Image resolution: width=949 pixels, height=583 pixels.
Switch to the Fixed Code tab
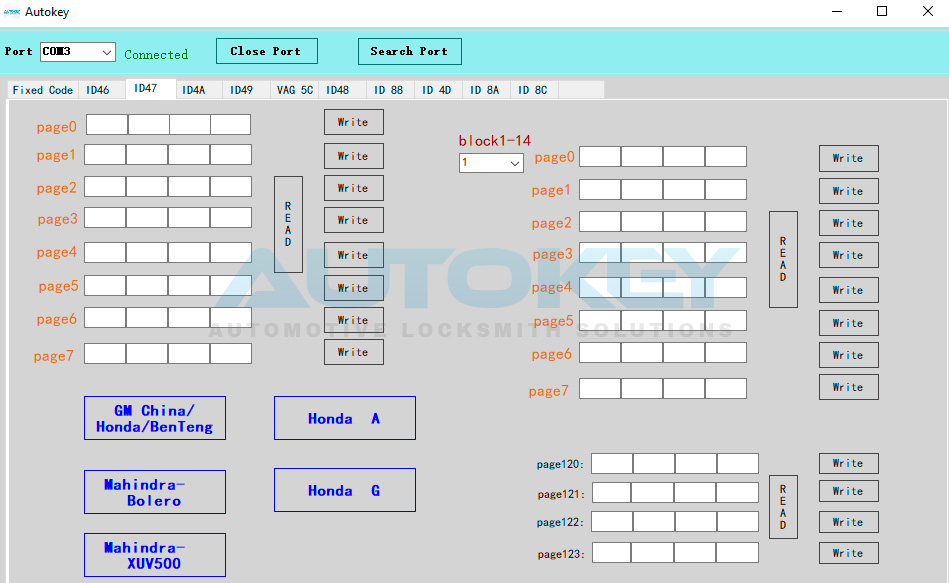click(42, 90)
